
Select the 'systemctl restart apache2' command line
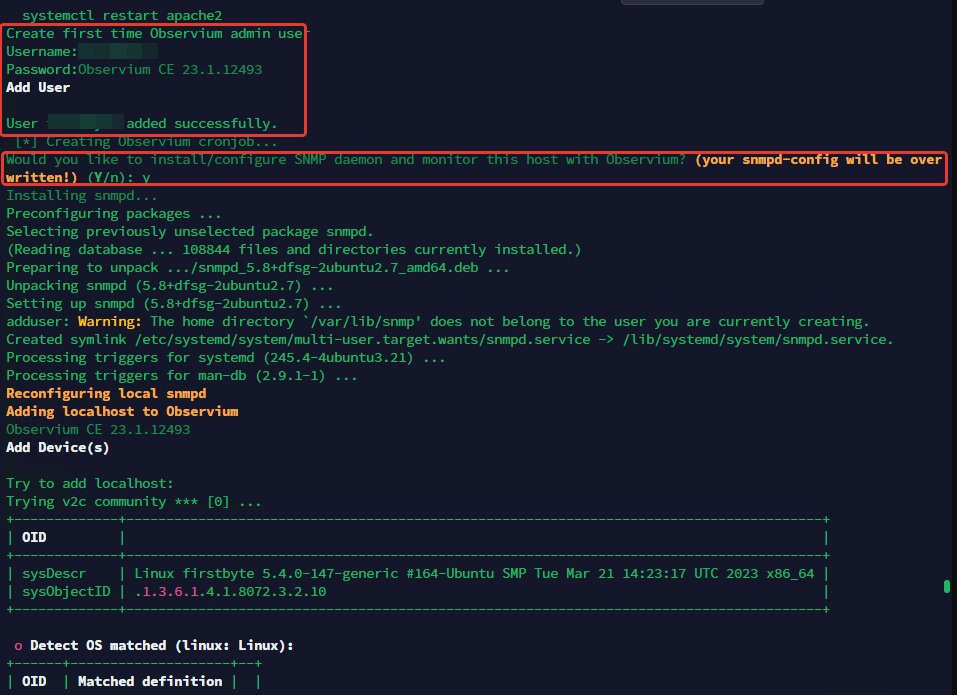[121, 16]
